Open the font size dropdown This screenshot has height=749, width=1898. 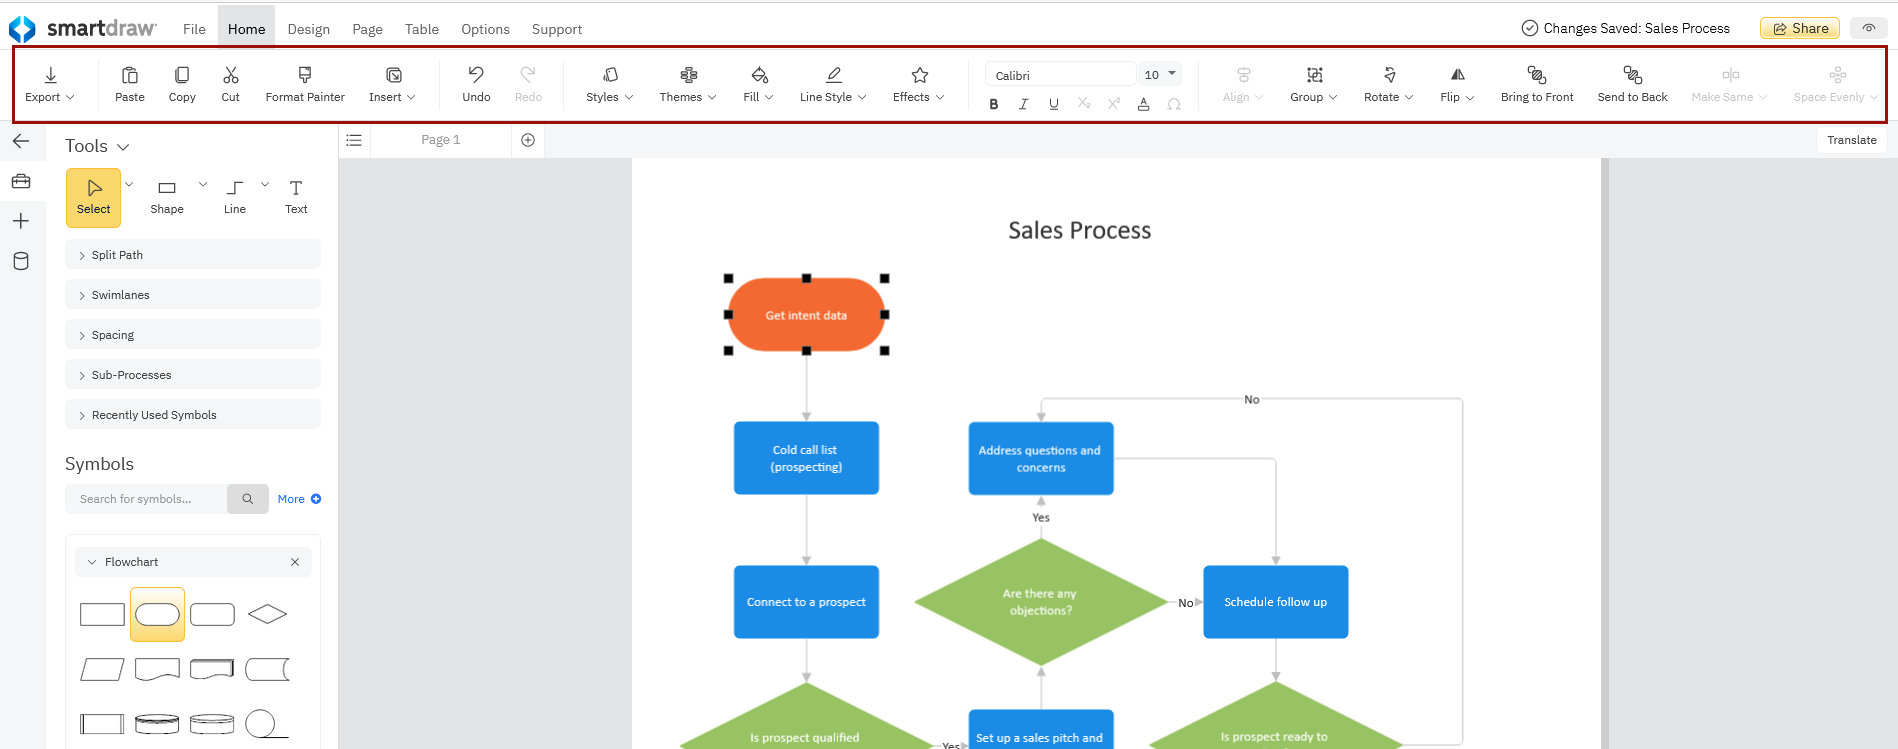(x=1171, y=74)
